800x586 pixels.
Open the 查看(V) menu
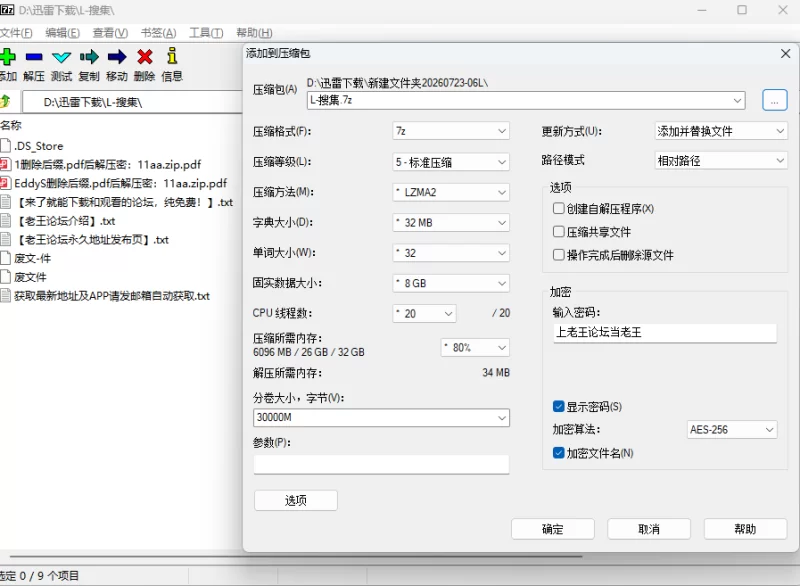(110, 33)
